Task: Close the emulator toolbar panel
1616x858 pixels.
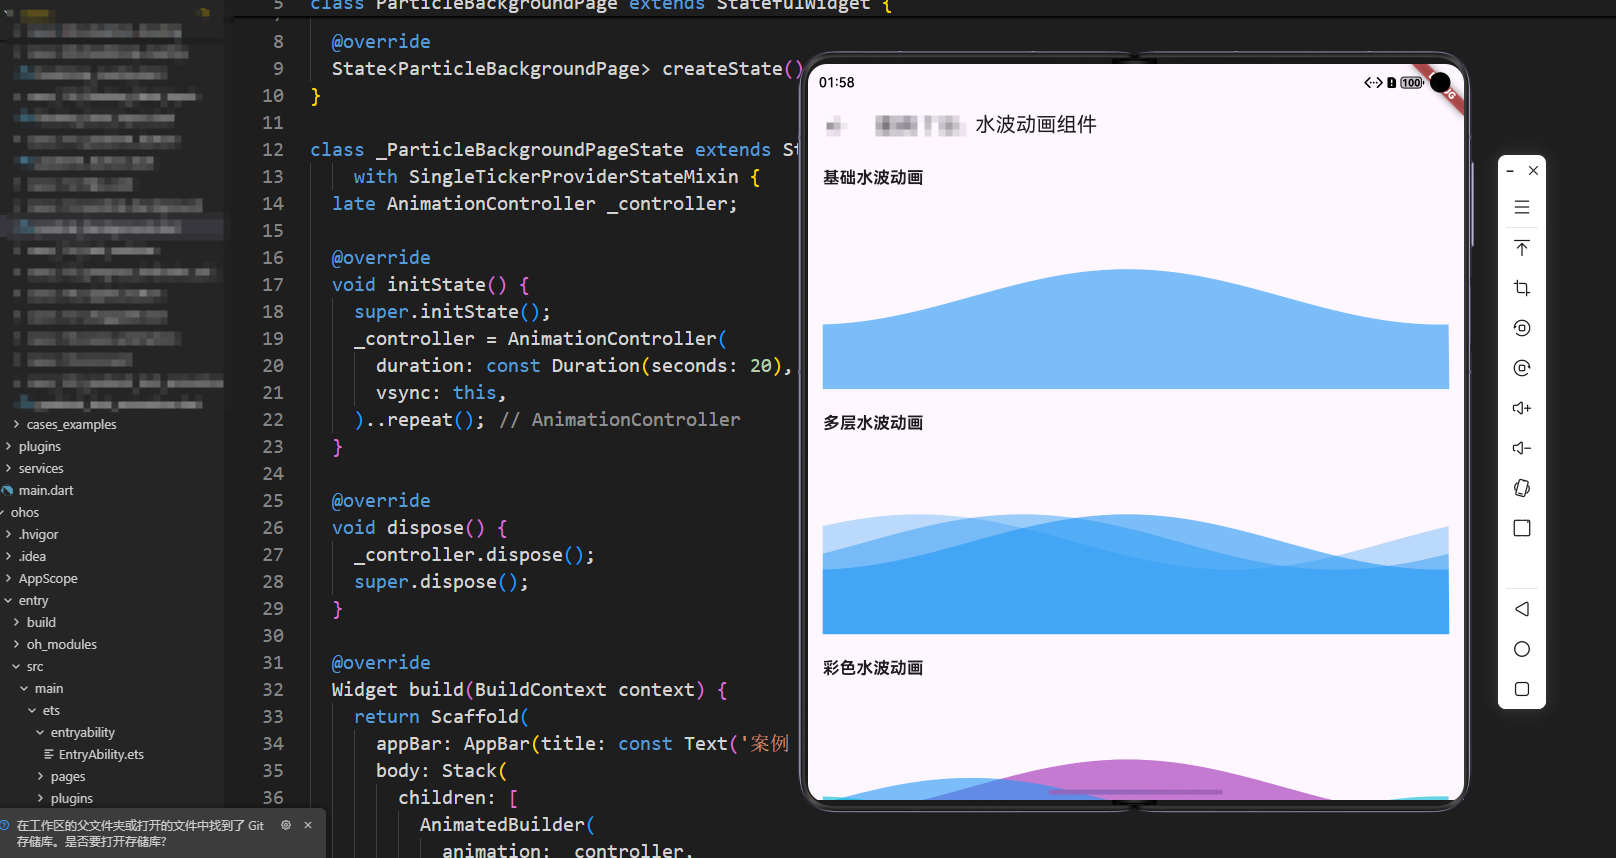Action: tap(1533, 171)
